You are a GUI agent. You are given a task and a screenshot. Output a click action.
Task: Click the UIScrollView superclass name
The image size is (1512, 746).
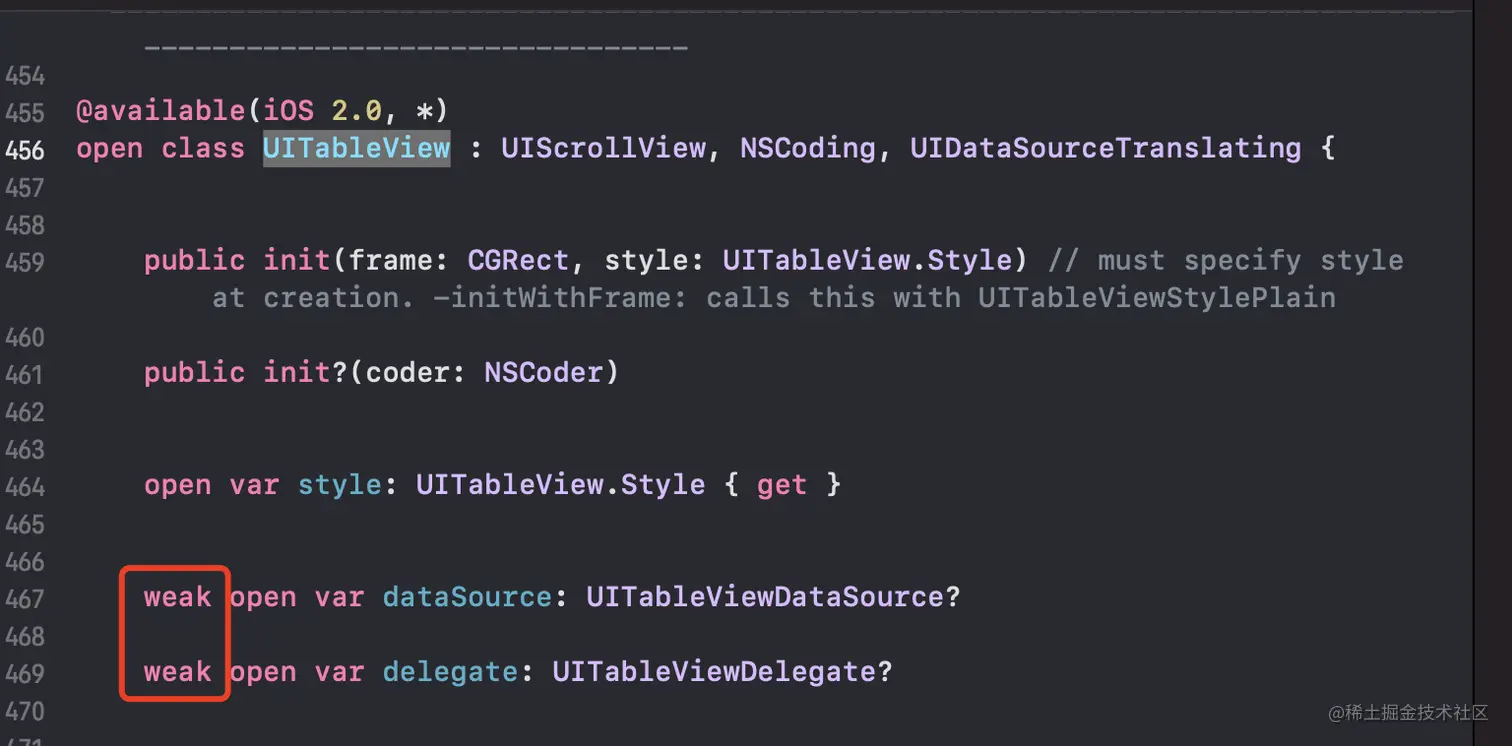coord(603,149)
